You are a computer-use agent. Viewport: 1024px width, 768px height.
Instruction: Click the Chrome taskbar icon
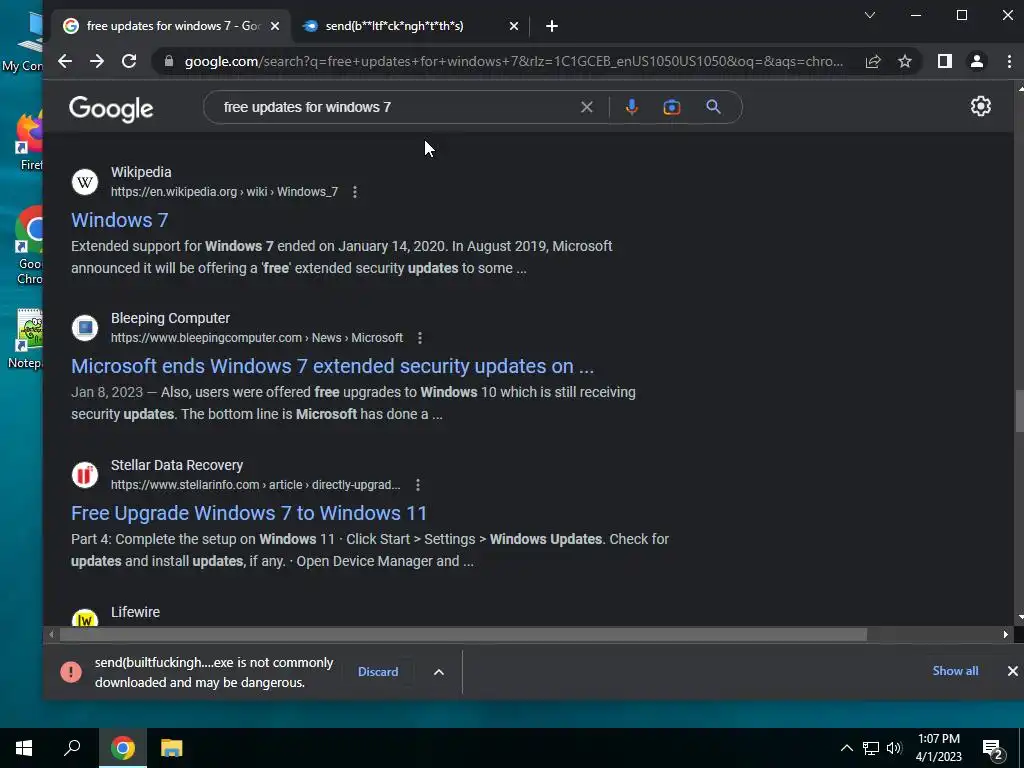pos(122,748)
